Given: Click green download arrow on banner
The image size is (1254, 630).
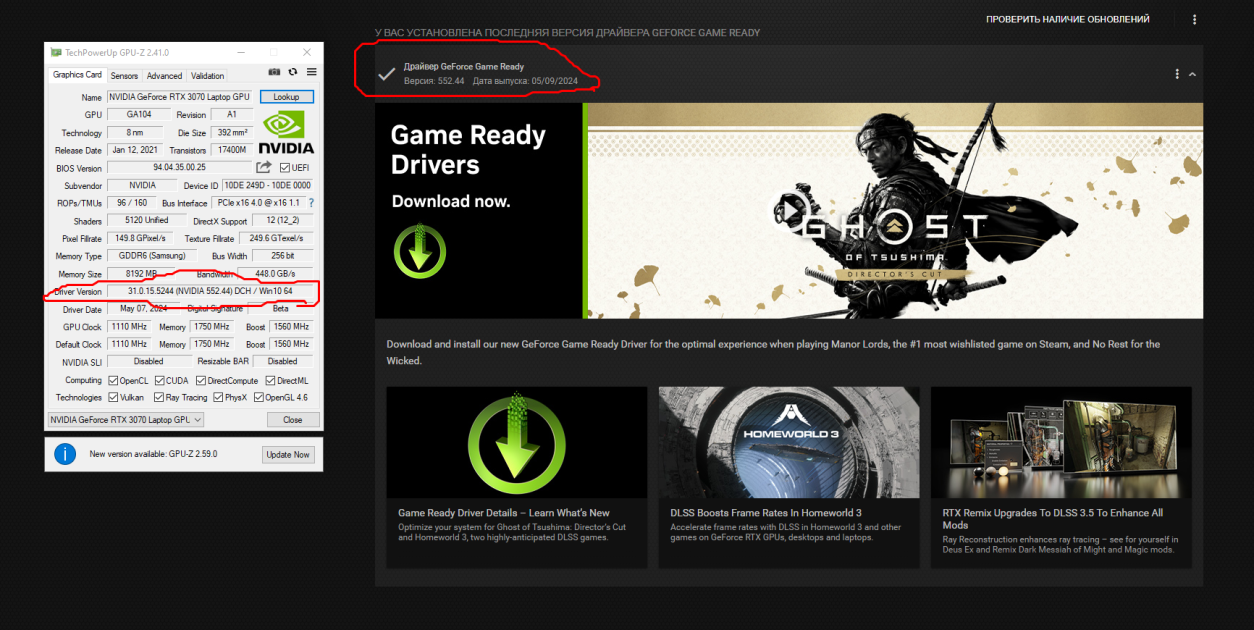Looking at the screenshot, I should [419, 249].
